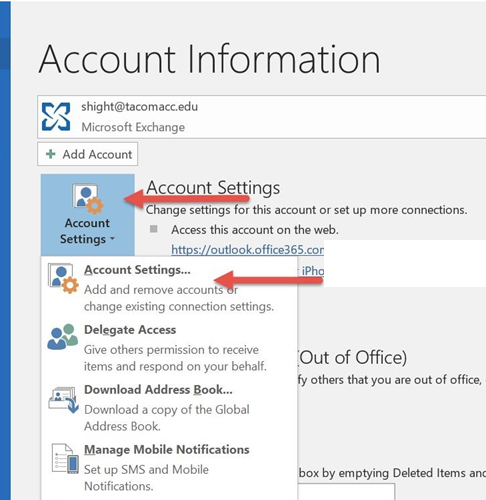Click the '(Out of Office)' heading text
The width and height of the screenshot is (486, 500).
(352, 358)
